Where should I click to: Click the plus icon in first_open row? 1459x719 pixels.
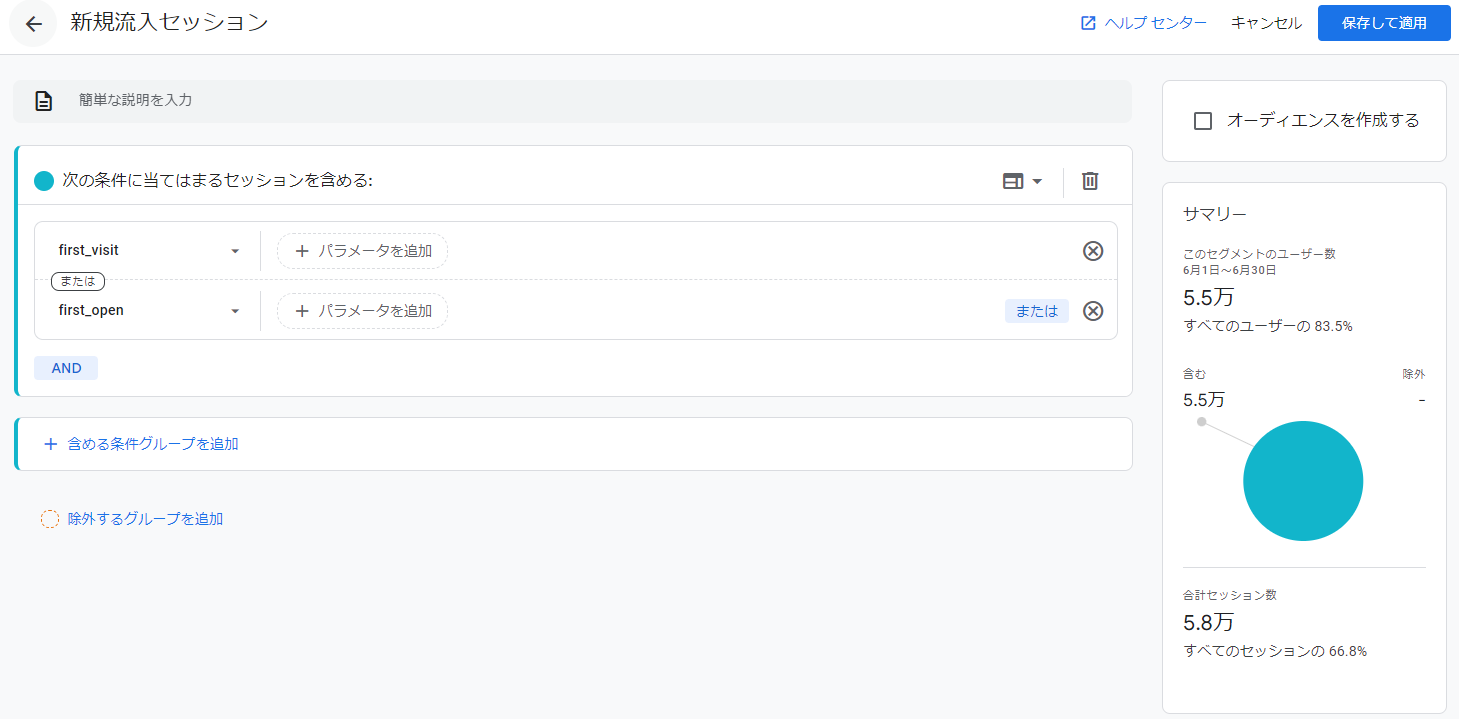pyautogui.click(x=302, y=311)
